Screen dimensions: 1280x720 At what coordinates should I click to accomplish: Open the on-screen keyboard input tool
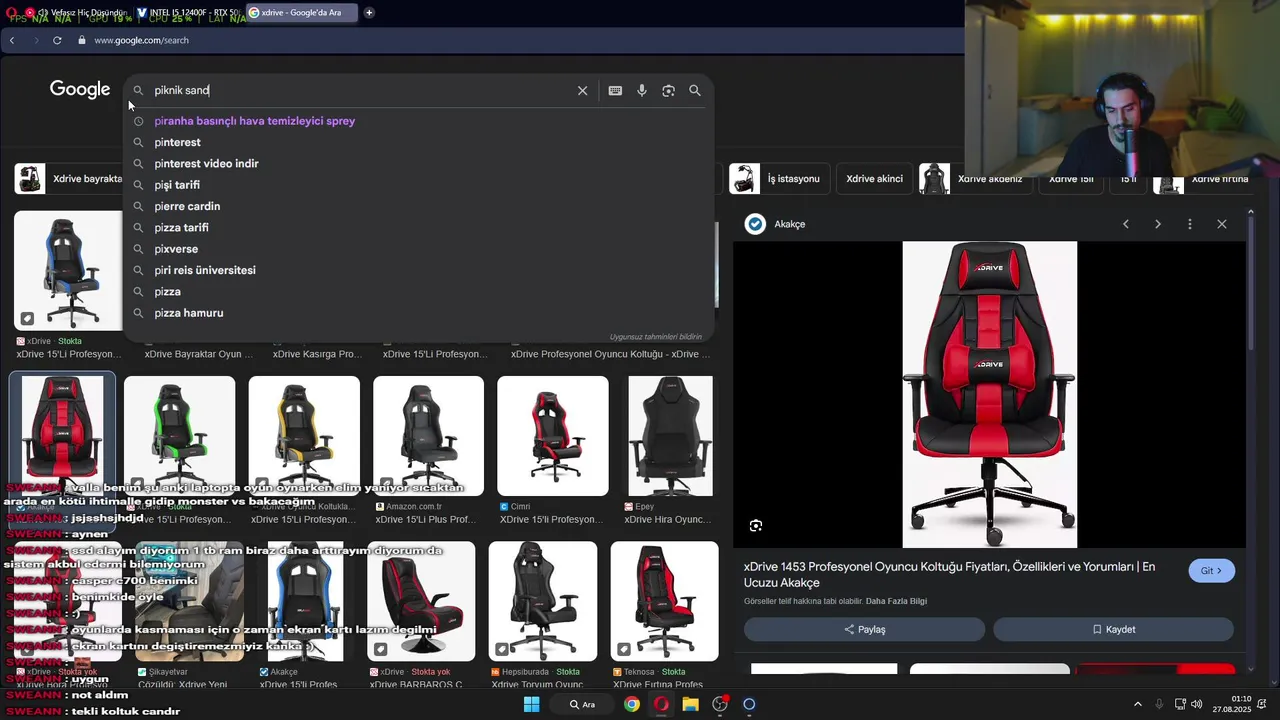coord(615,90)
